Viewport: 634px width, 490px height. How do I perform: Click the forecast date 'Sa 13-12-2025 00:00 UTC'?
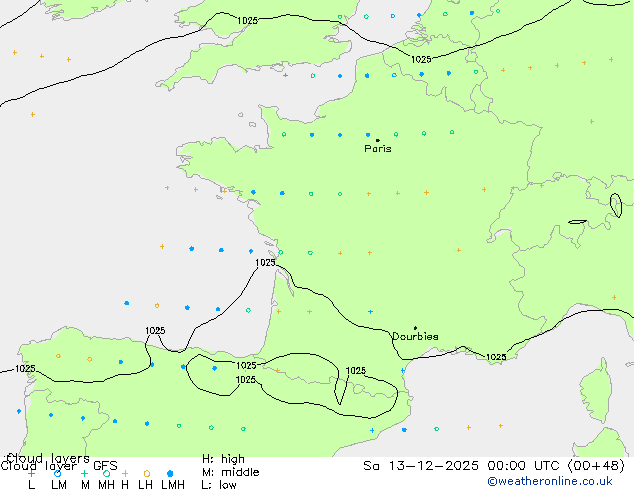pos(463,466)
